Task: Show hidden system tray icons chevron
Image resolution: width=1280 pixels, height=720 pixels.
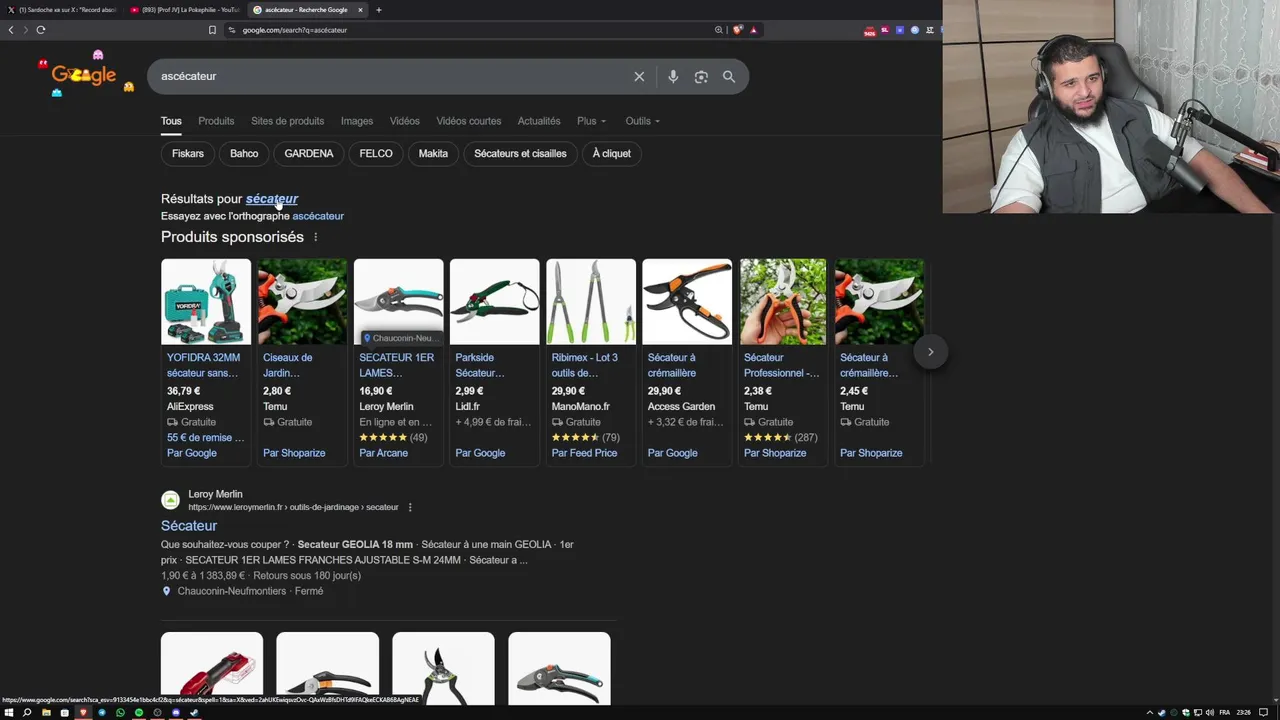Action: 1150,713
